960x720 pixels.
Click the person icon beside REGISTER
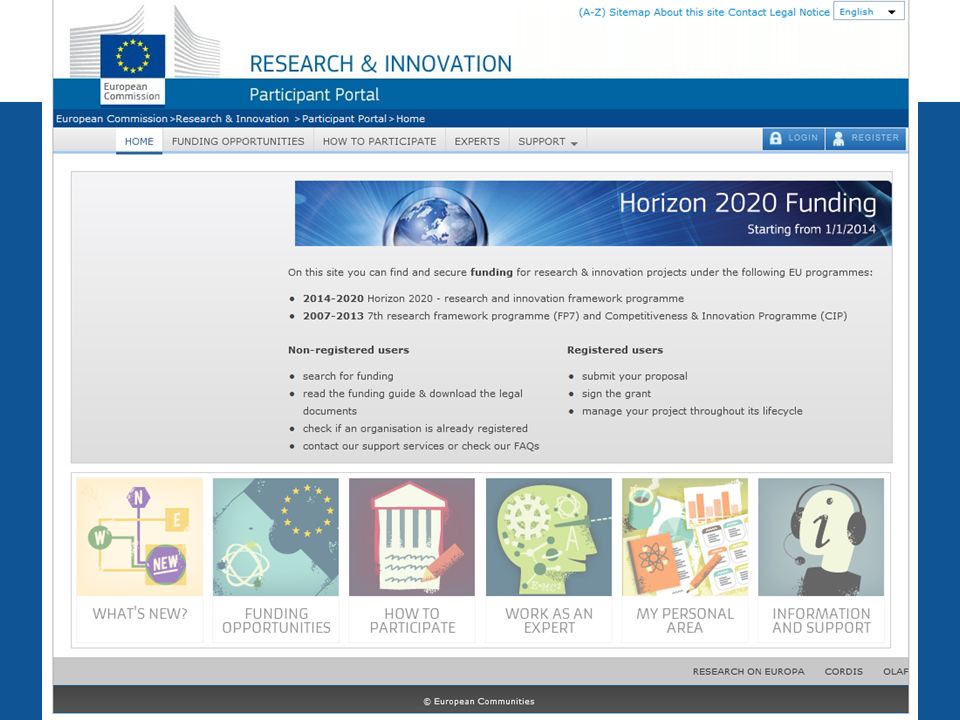point(838,138)
